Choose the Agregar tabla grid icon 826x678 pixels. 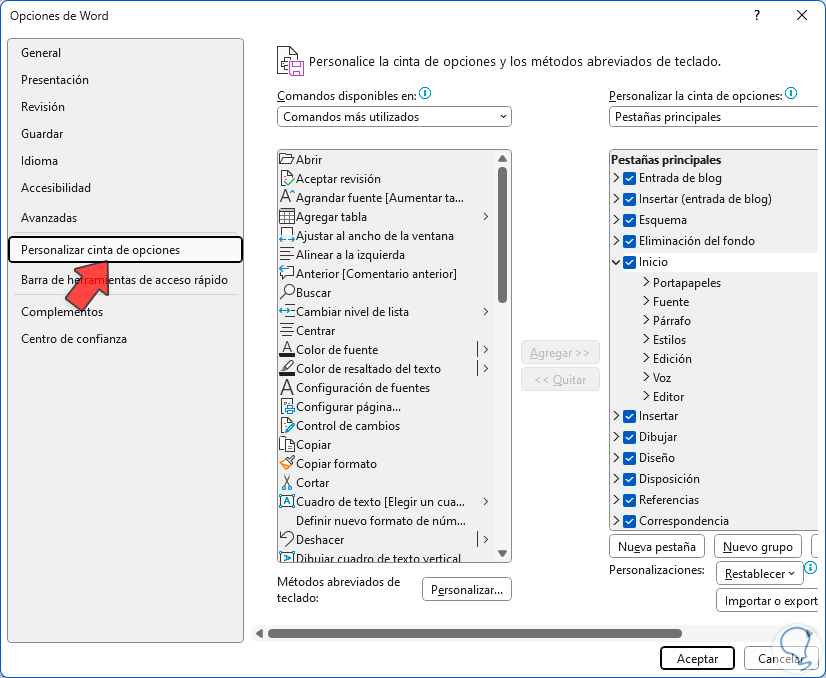pos(287,216)
